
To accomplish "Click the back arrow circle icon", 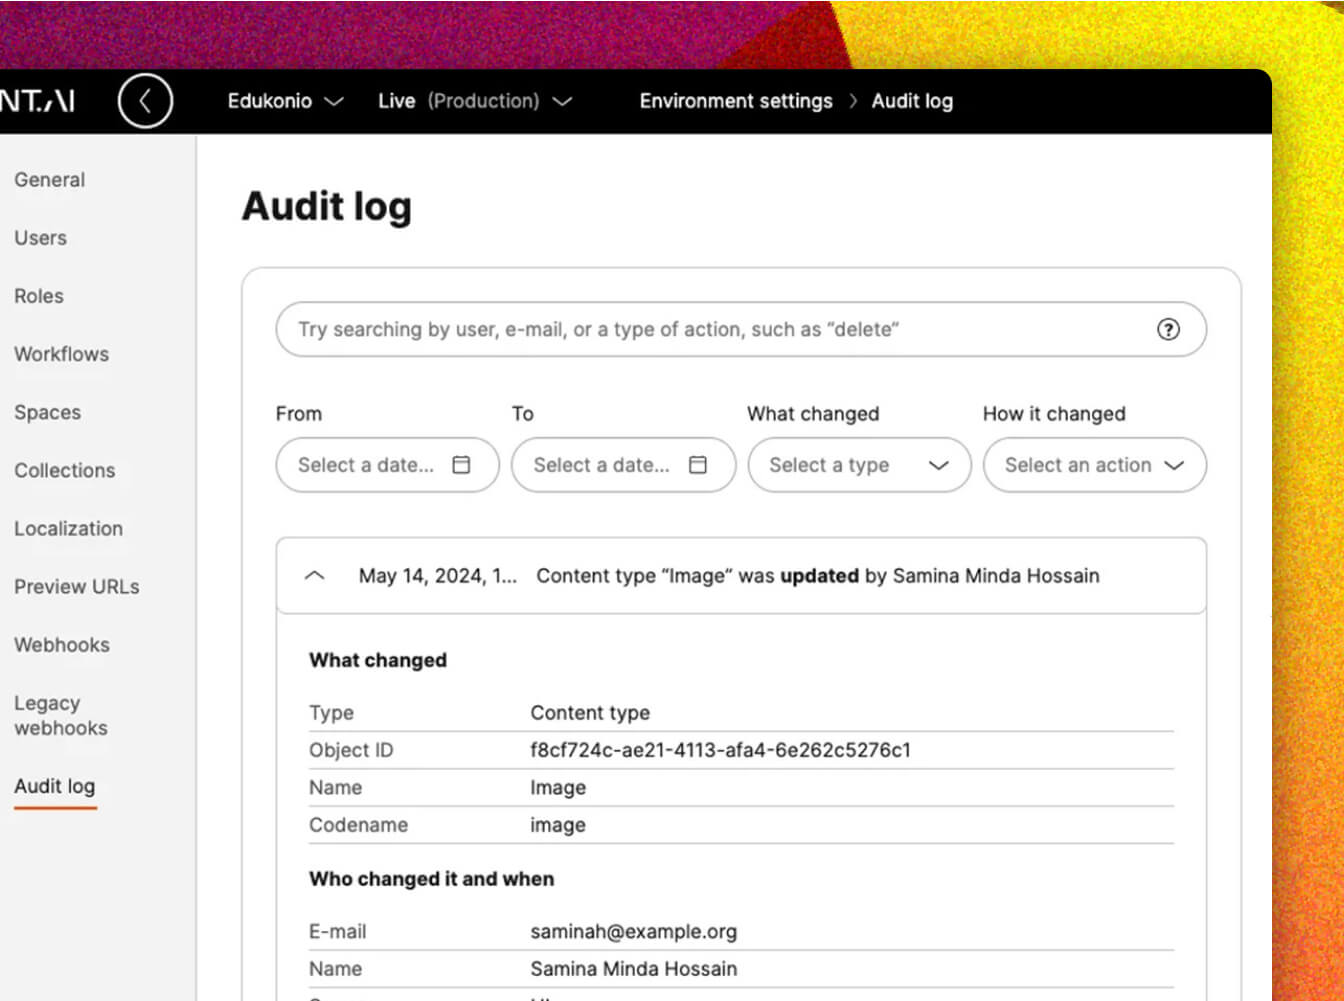I will click(x=145, y=101).
